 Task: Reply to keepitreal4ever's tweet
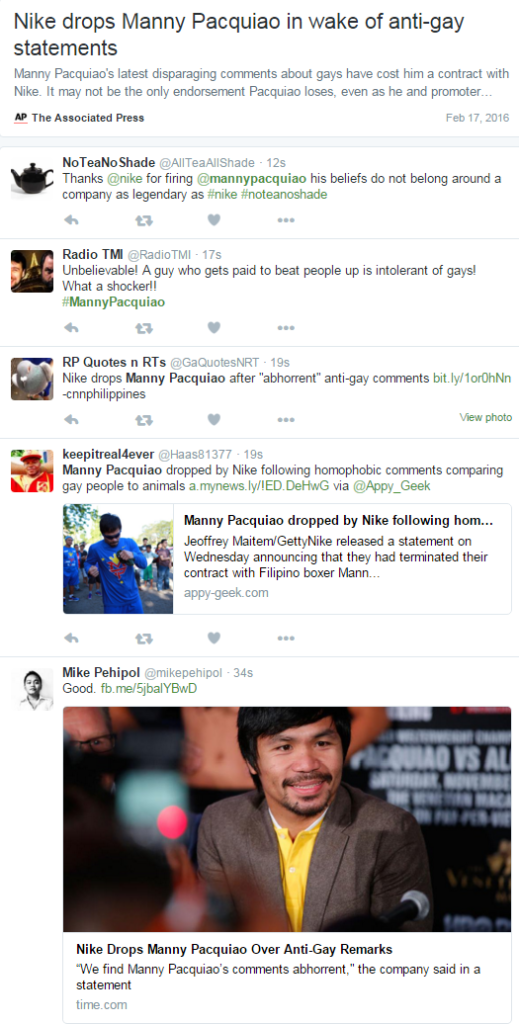[x=71, y=638]
